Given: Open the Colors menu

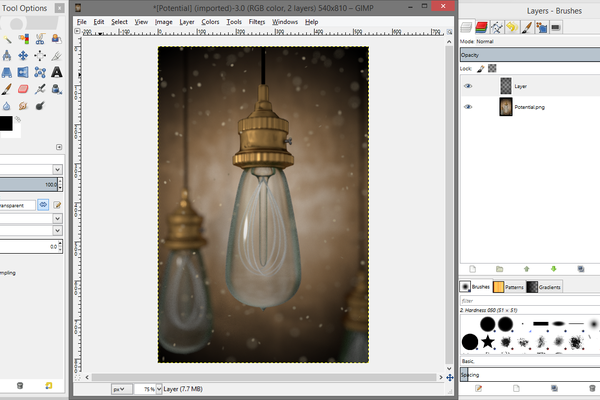Looking at the screenshot, I should click(x=210, y=22).
